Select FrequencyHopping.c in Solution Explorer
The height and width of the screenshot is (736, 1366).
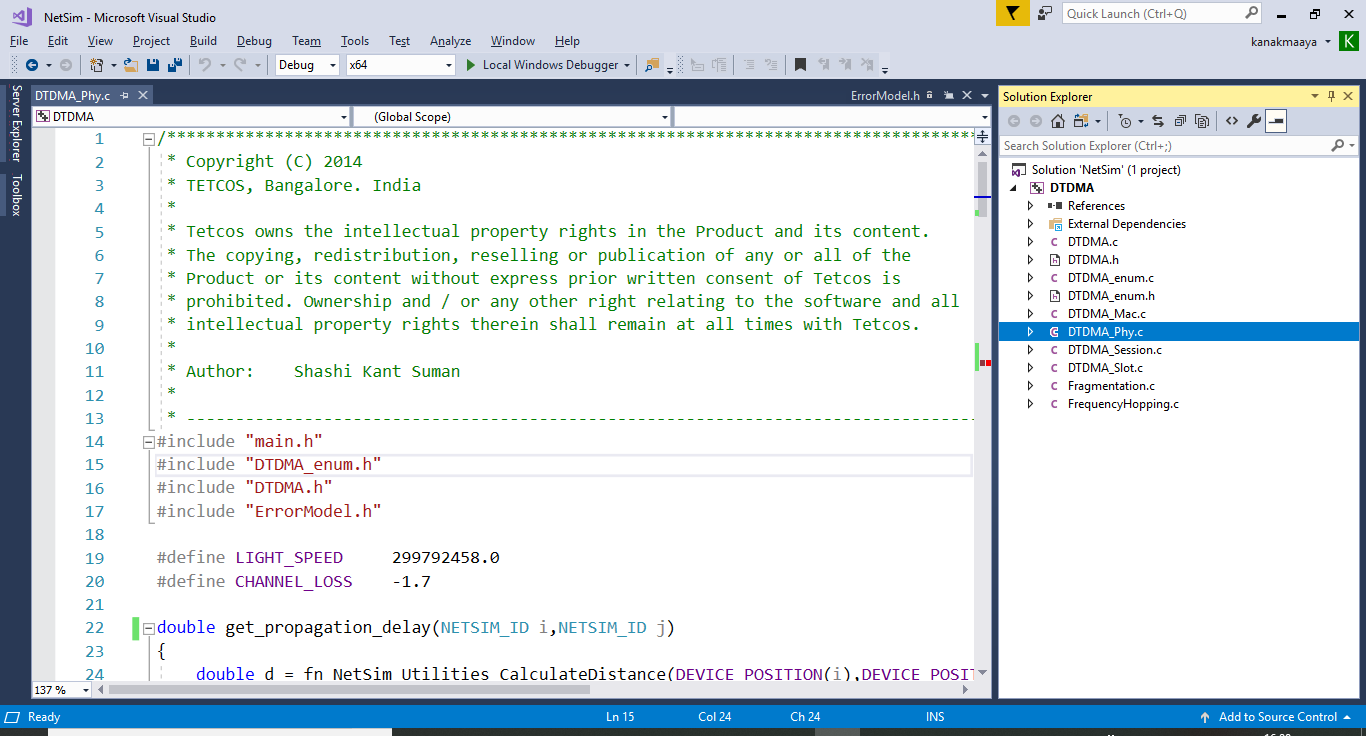[1123, 404]
